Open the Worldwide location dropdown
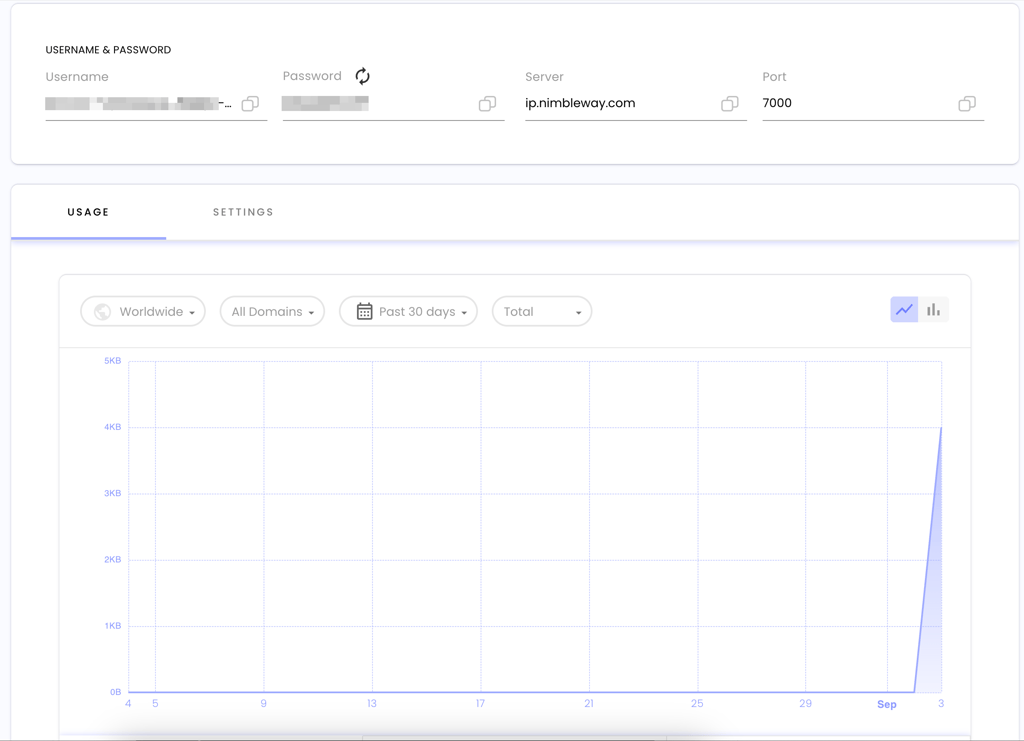Image resolution: width=1024 pixels, height=741 pixels. click(143, 311)
